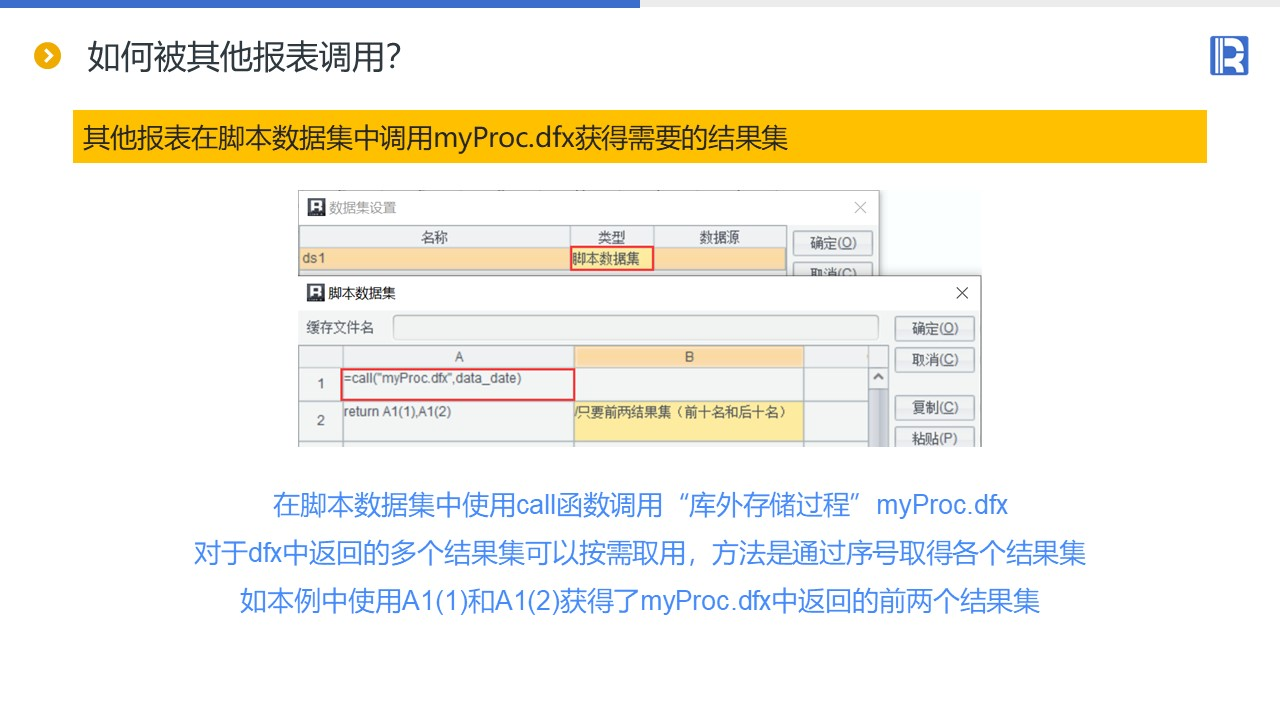The width and height of the screenshot is (1280, 720).
Task: Click the row 2 header in the grid
Action: [x=321, y=420]
